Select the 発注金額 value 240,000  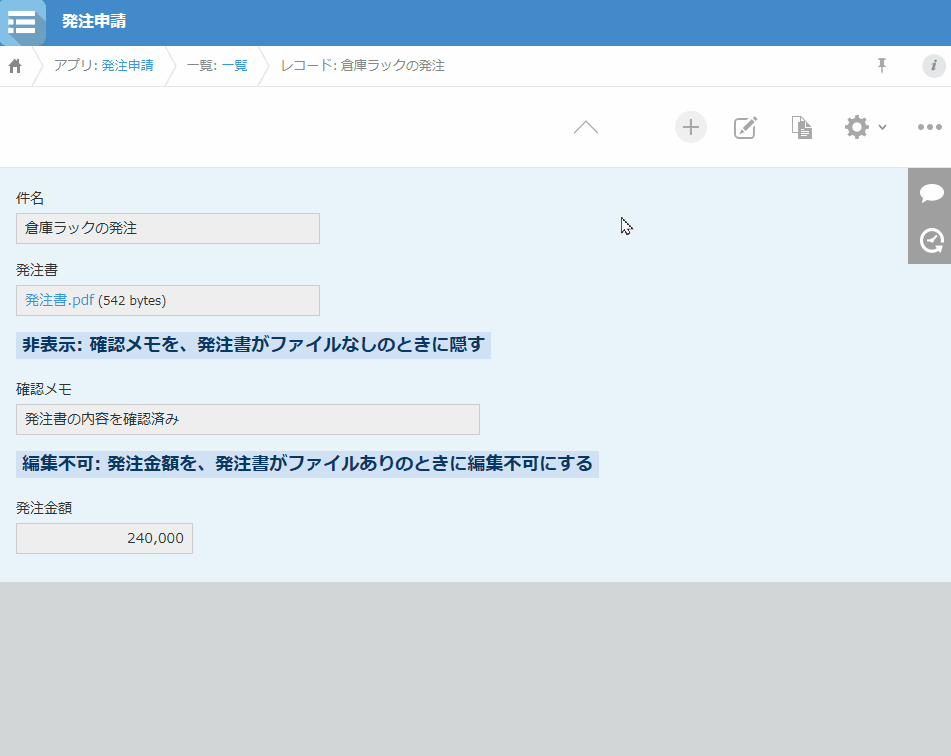(x=104, y=538)
